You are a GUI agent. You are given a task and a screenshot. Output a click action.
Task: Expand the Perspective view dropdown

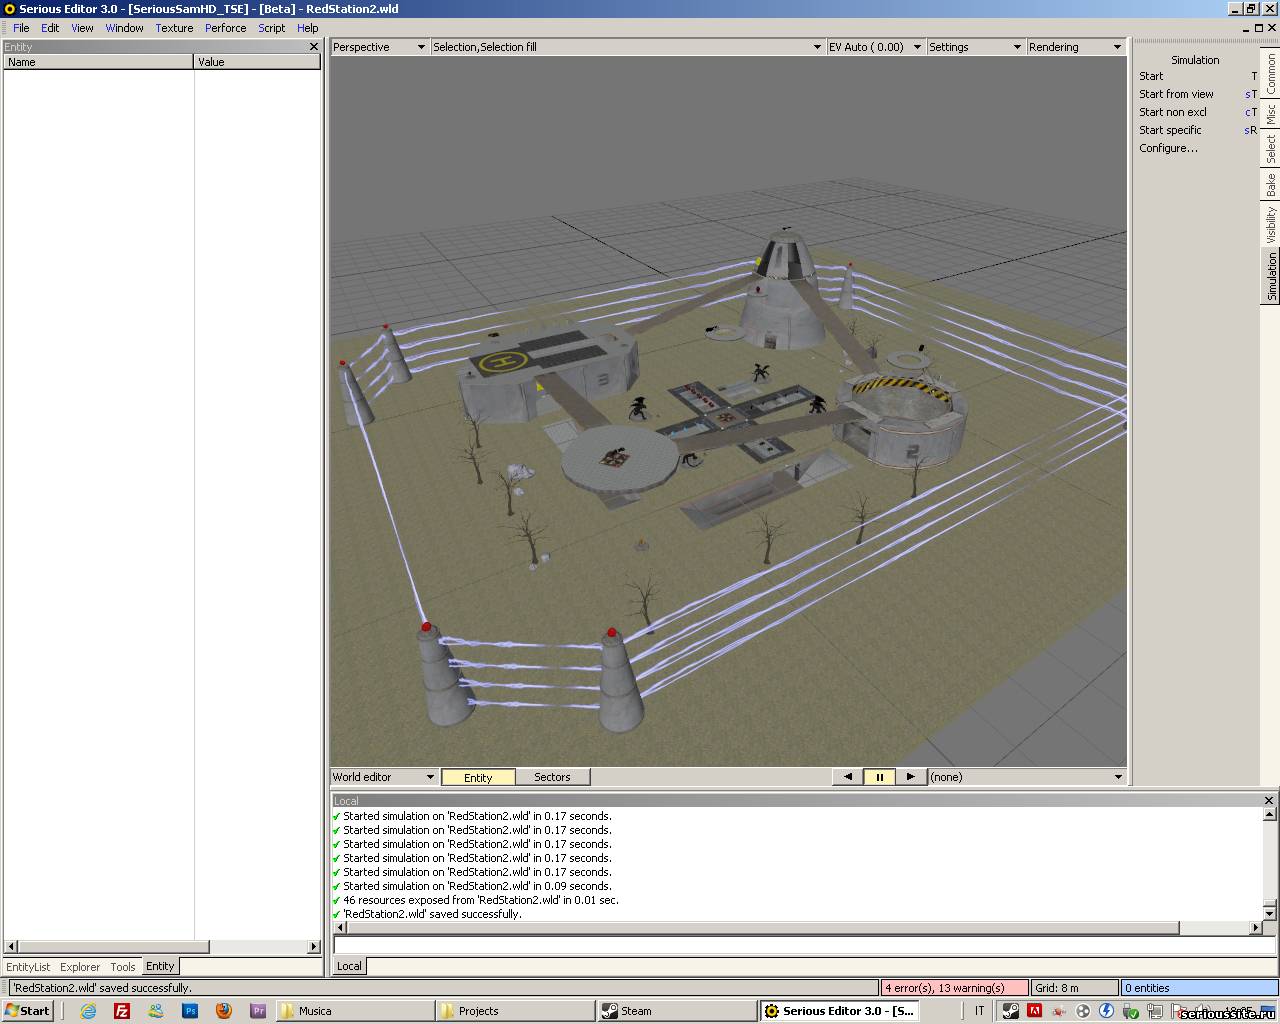pyautogui.click(x=379, y=47)
